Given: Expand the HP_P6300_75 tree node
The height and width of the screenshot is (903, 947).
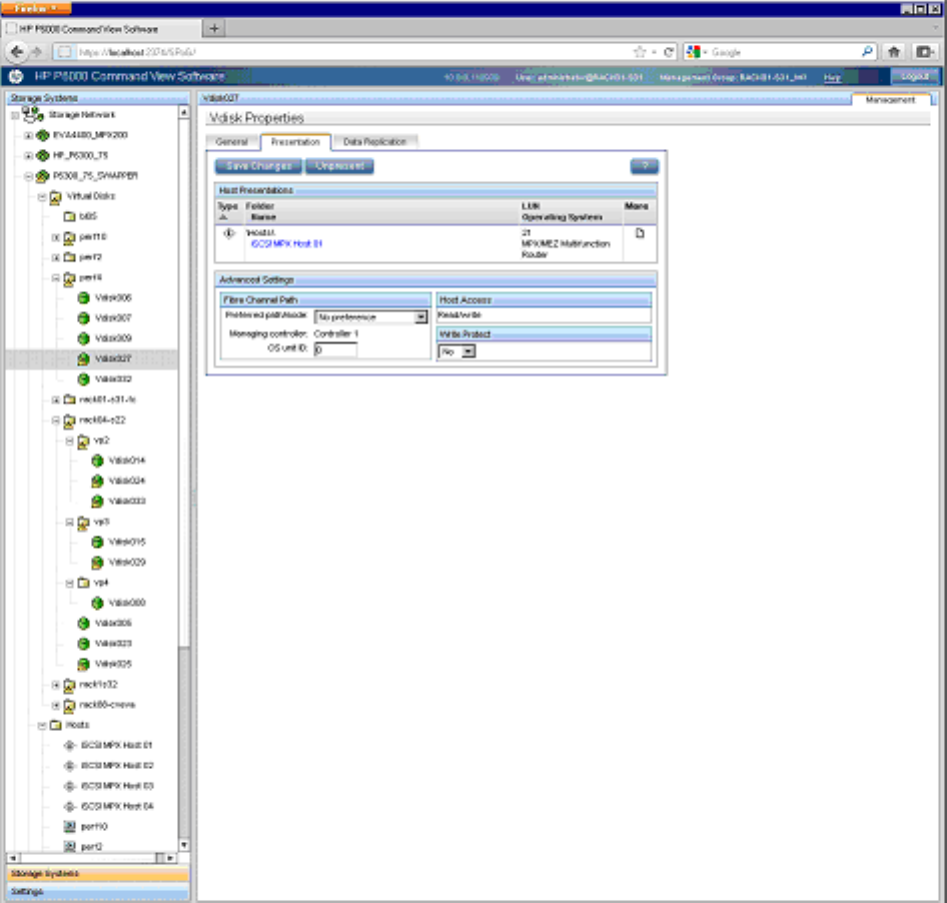Looking at the screenshot, I should [28, 156].
